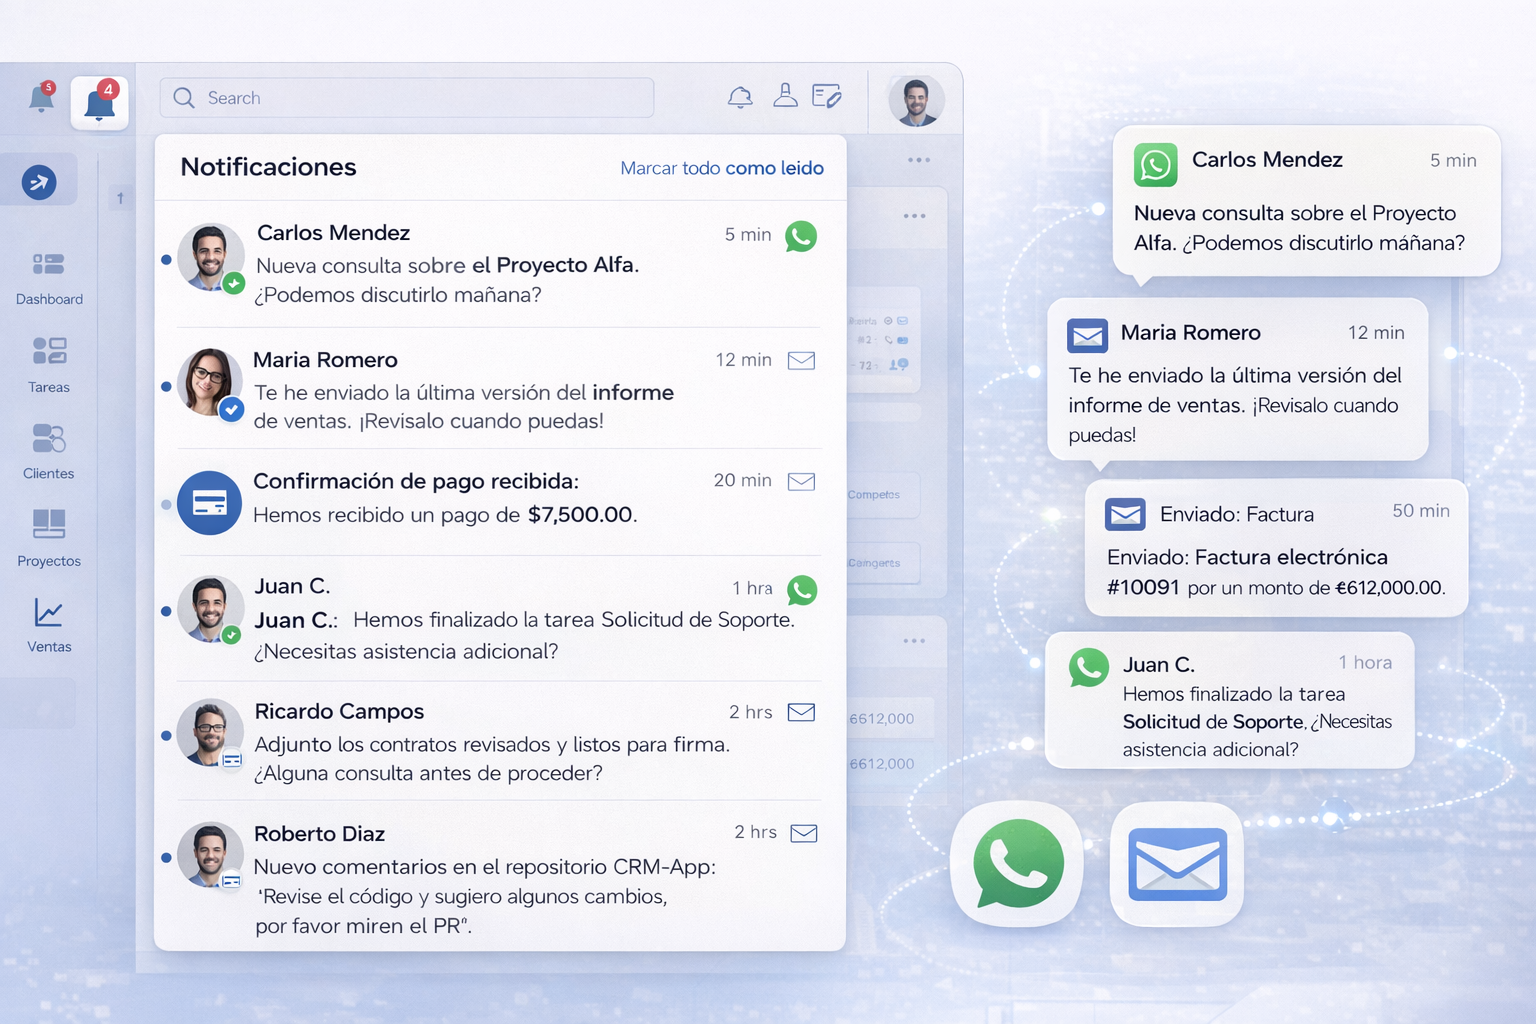
Task: Toggle the unread indicator beside Roberto Diaz
Action: click(165, 857)
